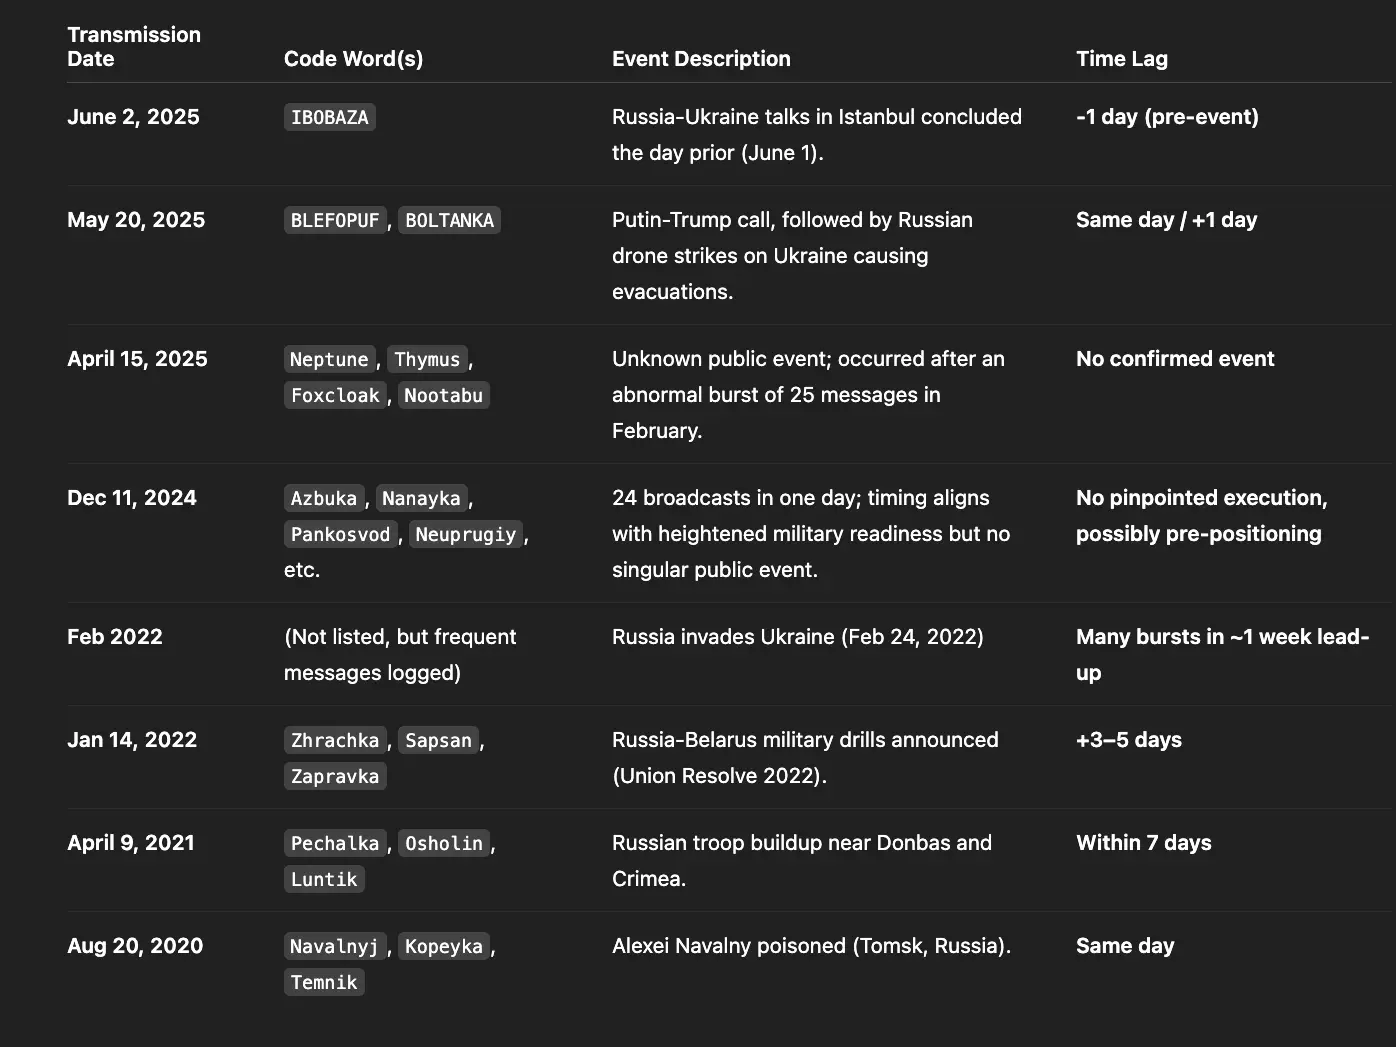Screen dimensions: 1396x1047
Task: Click the "+3–5 days" time lag cell
Action: coord(1128,740)
